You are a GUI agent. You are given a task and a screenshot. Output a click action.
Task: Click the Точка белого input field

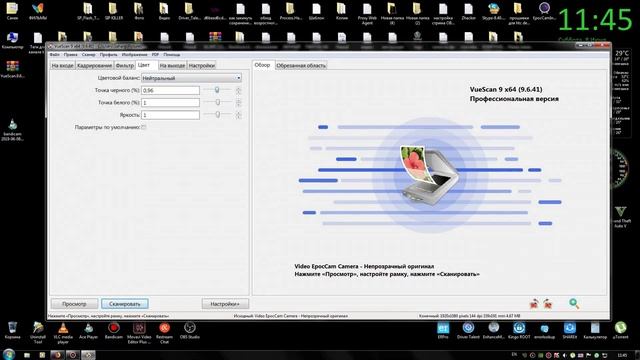(x=171, y=102)
